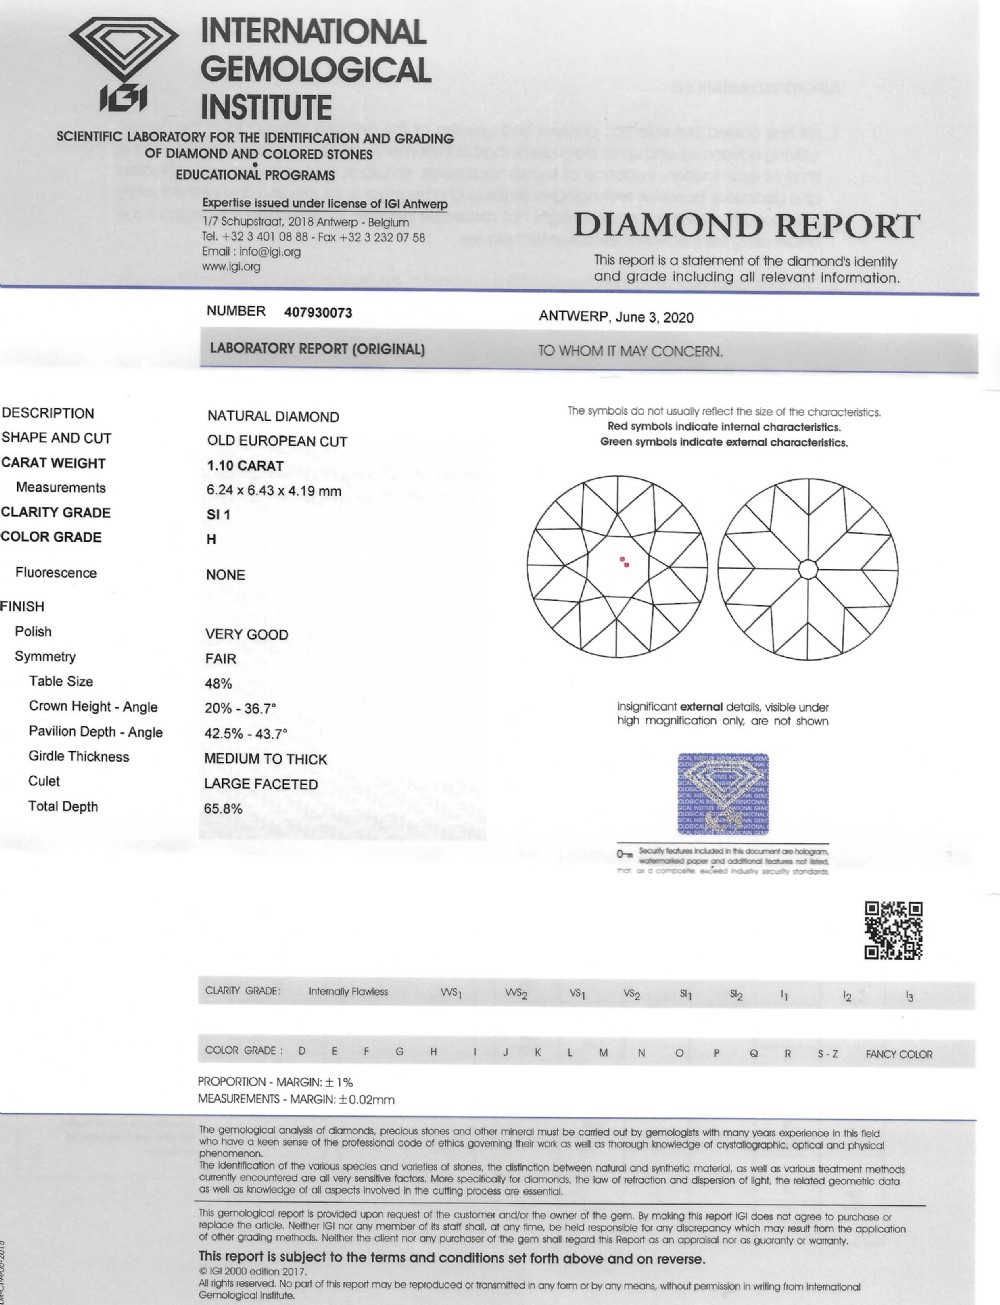Click 'MEASUREMENTS - MARGIN: ±0.02mm' text
The height and width of the screenshot is (1305, 1000).
(x=296, y=1099)
